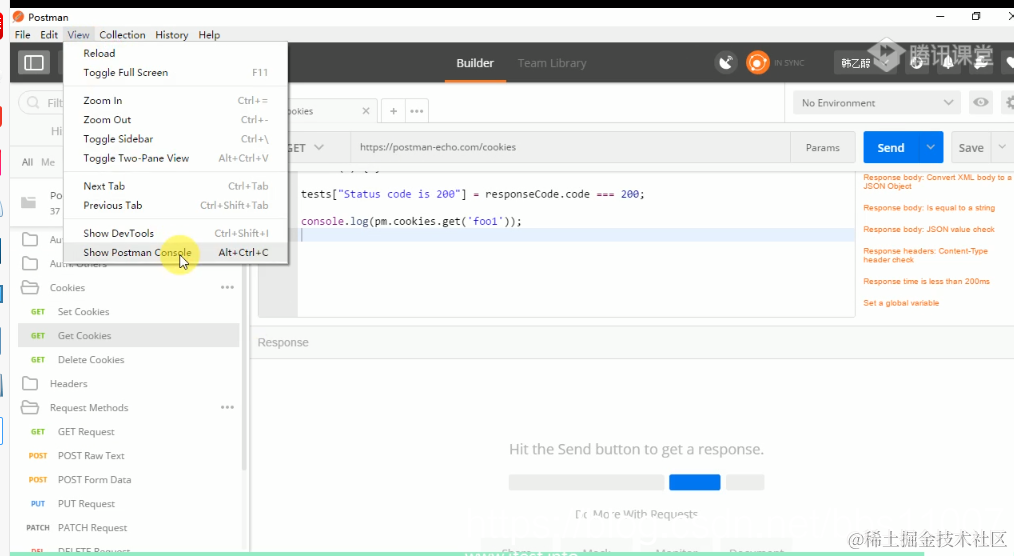Select Show DevTools menu item
The width and height of the screenshot is (1014, 556).
tap(176, 233)
